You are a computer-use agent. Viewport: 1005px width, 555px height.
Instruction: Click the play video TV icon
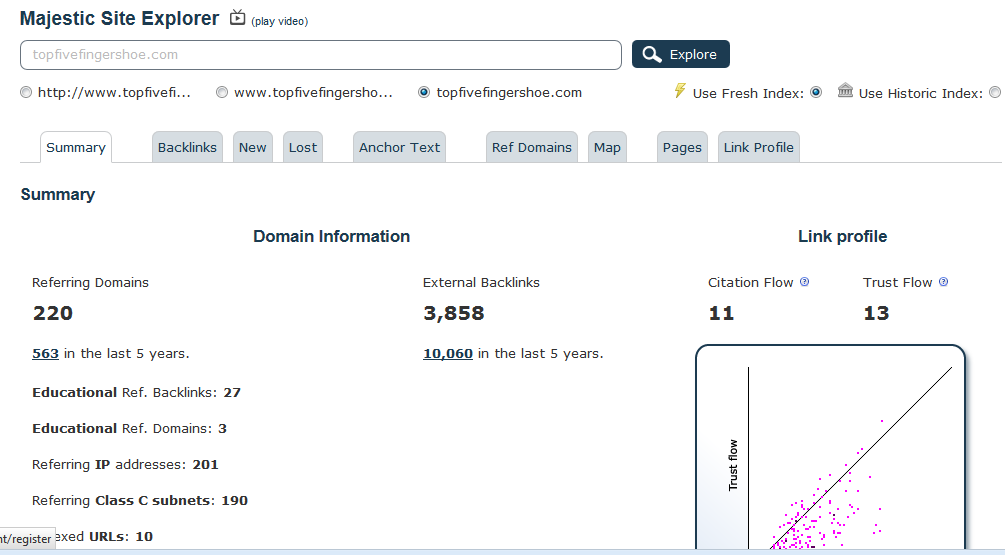point(238,17)
